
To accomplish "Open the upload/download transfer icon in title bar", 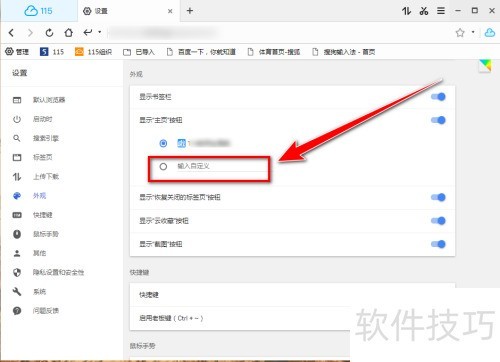I will point(406,11).
